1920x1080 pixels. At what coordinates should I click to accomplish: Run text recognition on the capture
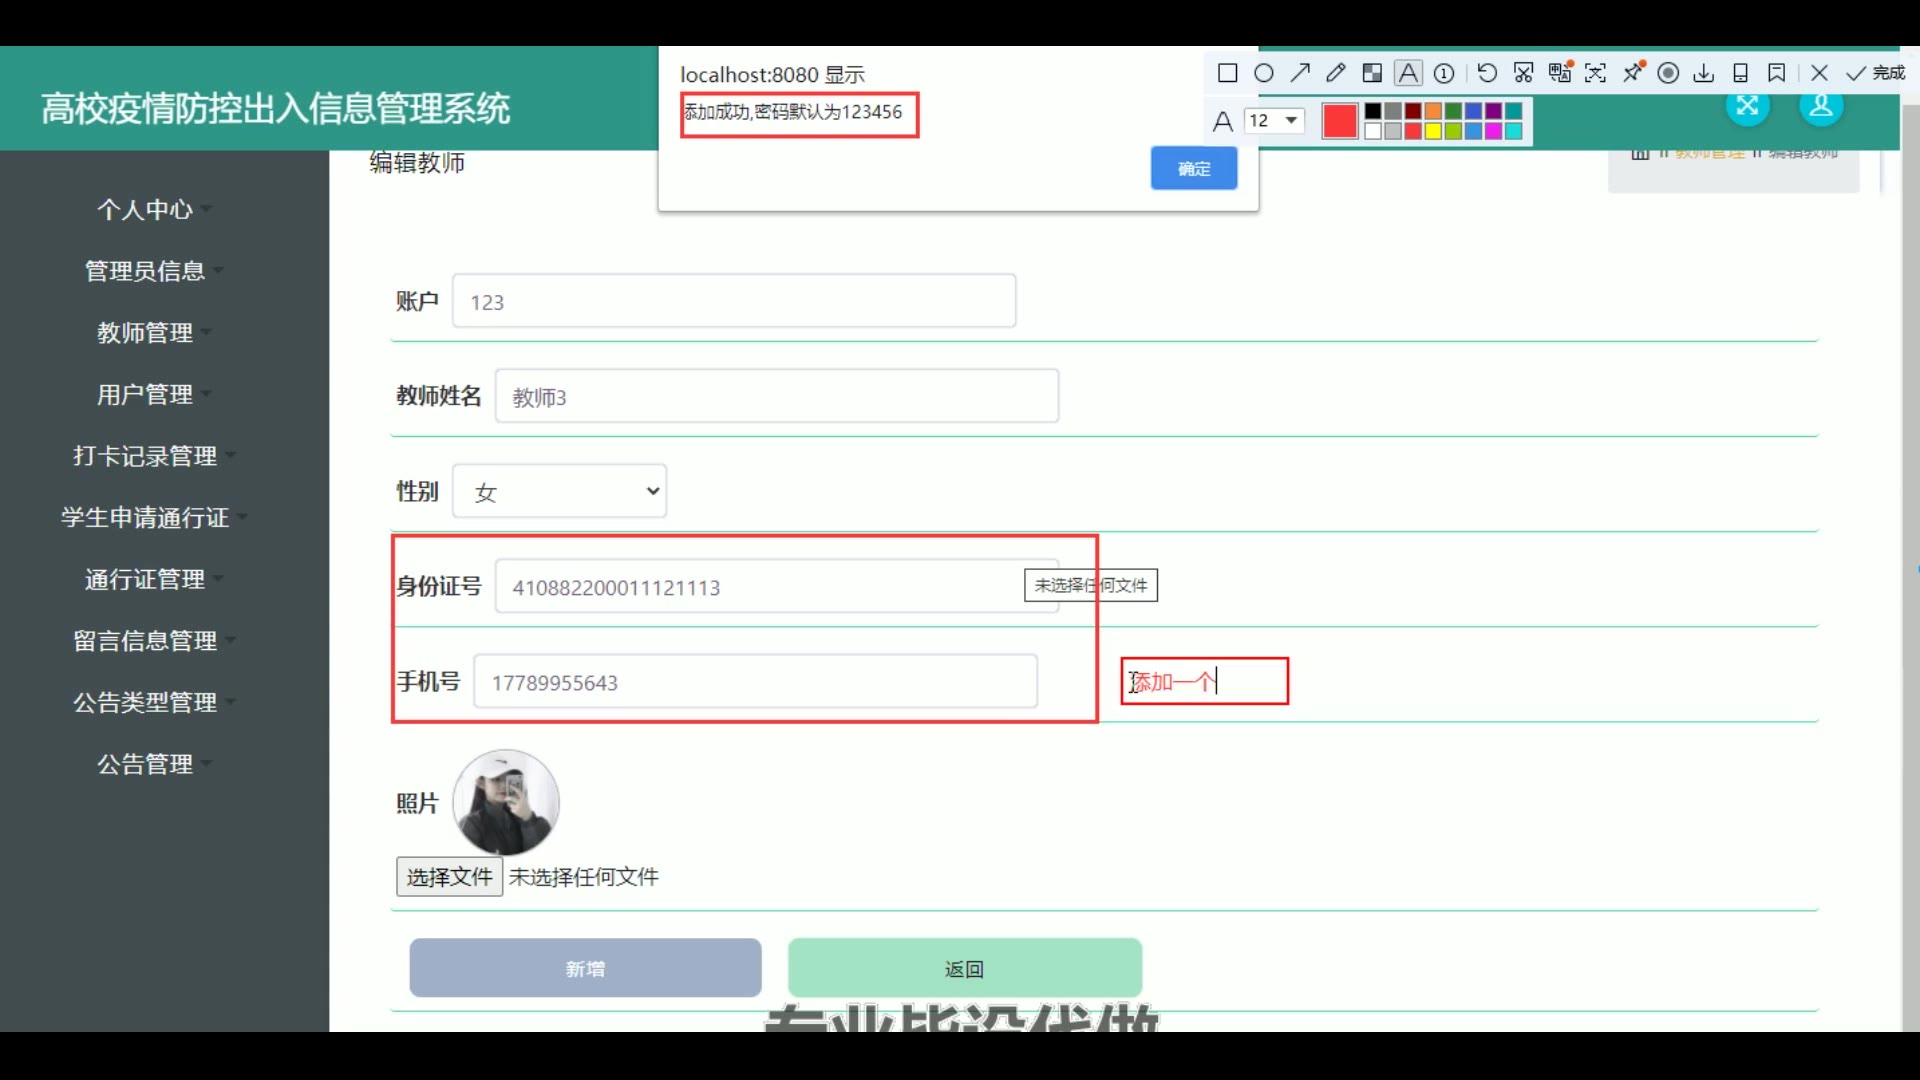point(1596,73)
